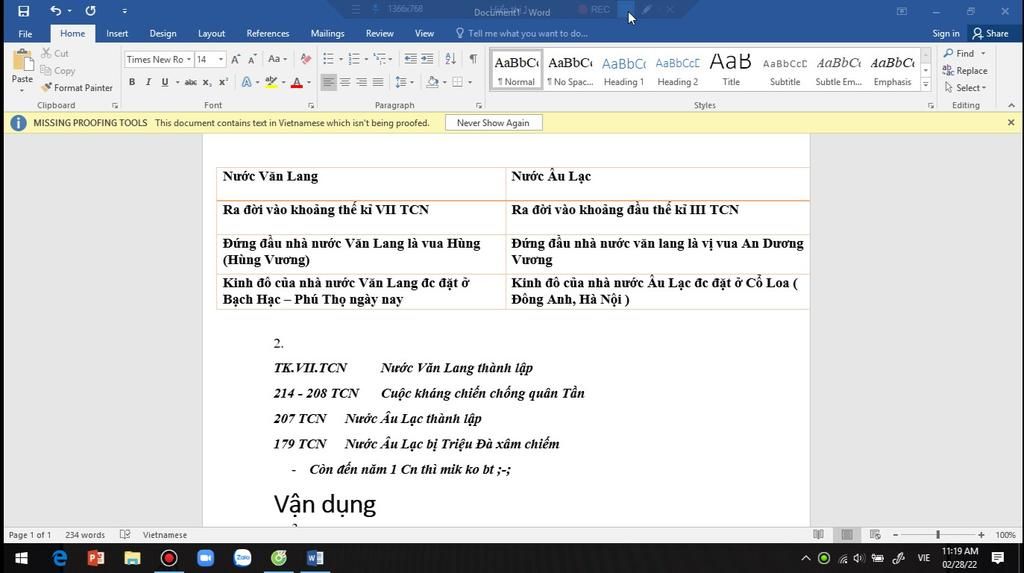Open Line and Paragraph Spacing menu

404,82
